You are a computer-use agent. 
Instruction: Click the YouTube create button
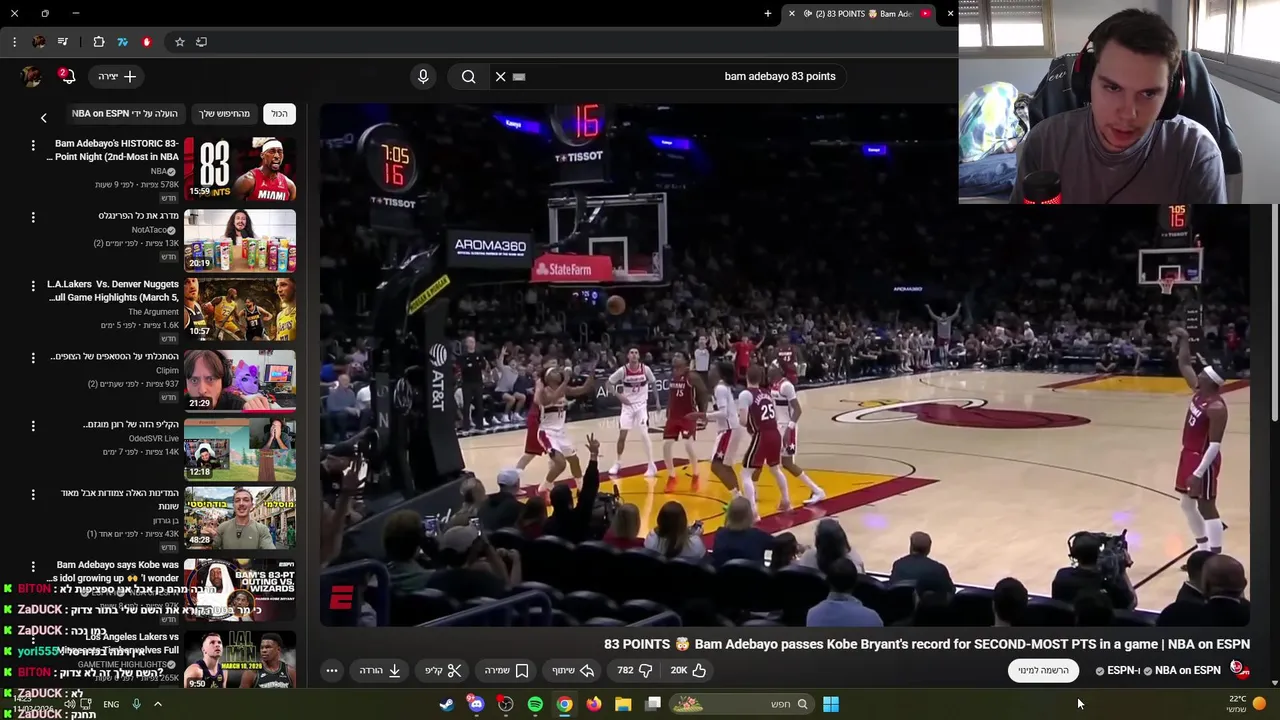tap(117, 76)
